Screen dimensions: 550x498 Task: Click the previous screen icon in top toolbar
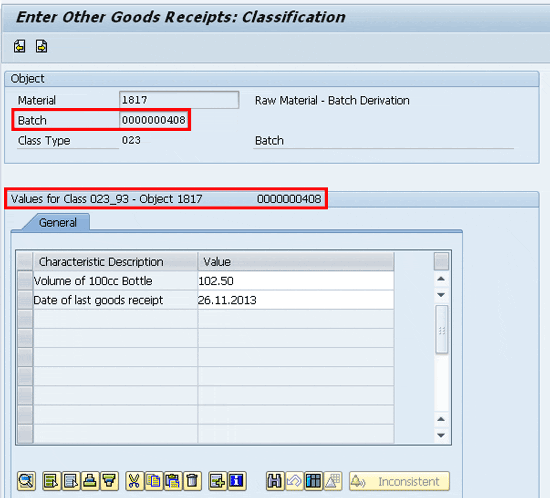20,46
